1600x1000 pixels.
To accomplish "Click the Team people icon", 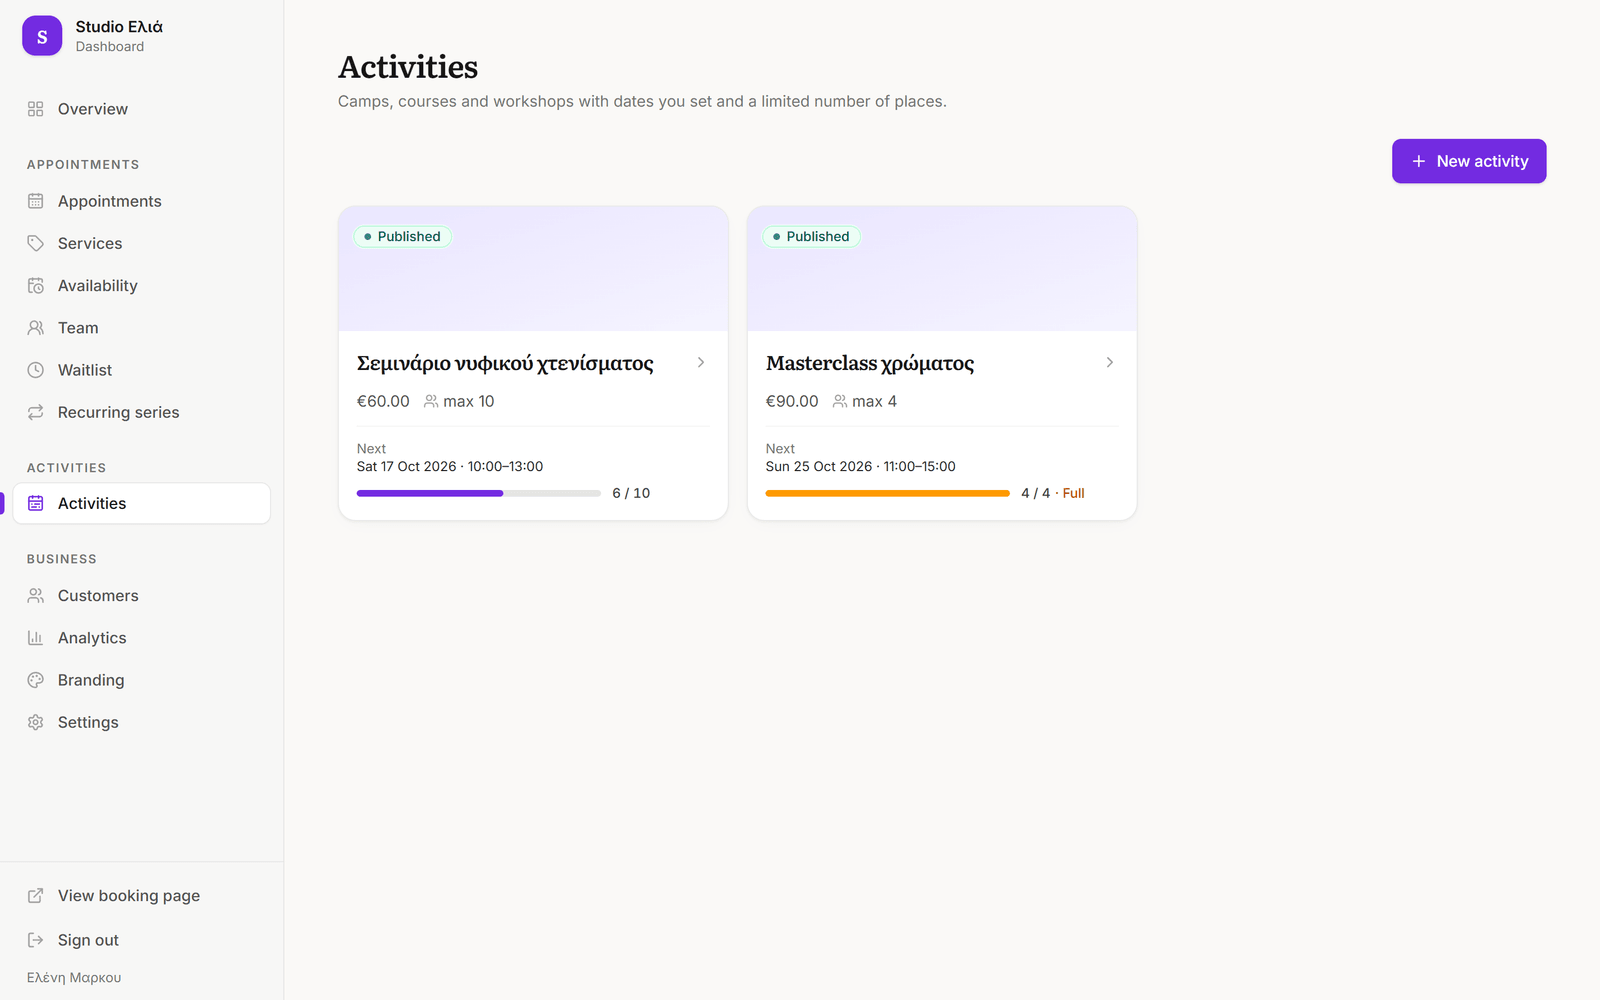I will pyautogui.click(x=36, y=328).
